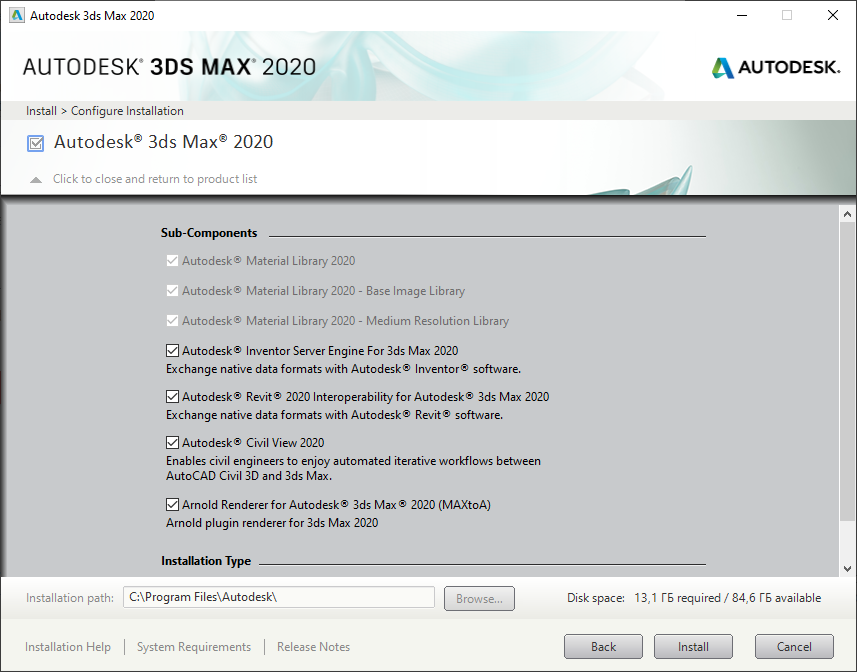Click the Autodesk logo in the header
857x672 pixels.
[x=776, y=68]
